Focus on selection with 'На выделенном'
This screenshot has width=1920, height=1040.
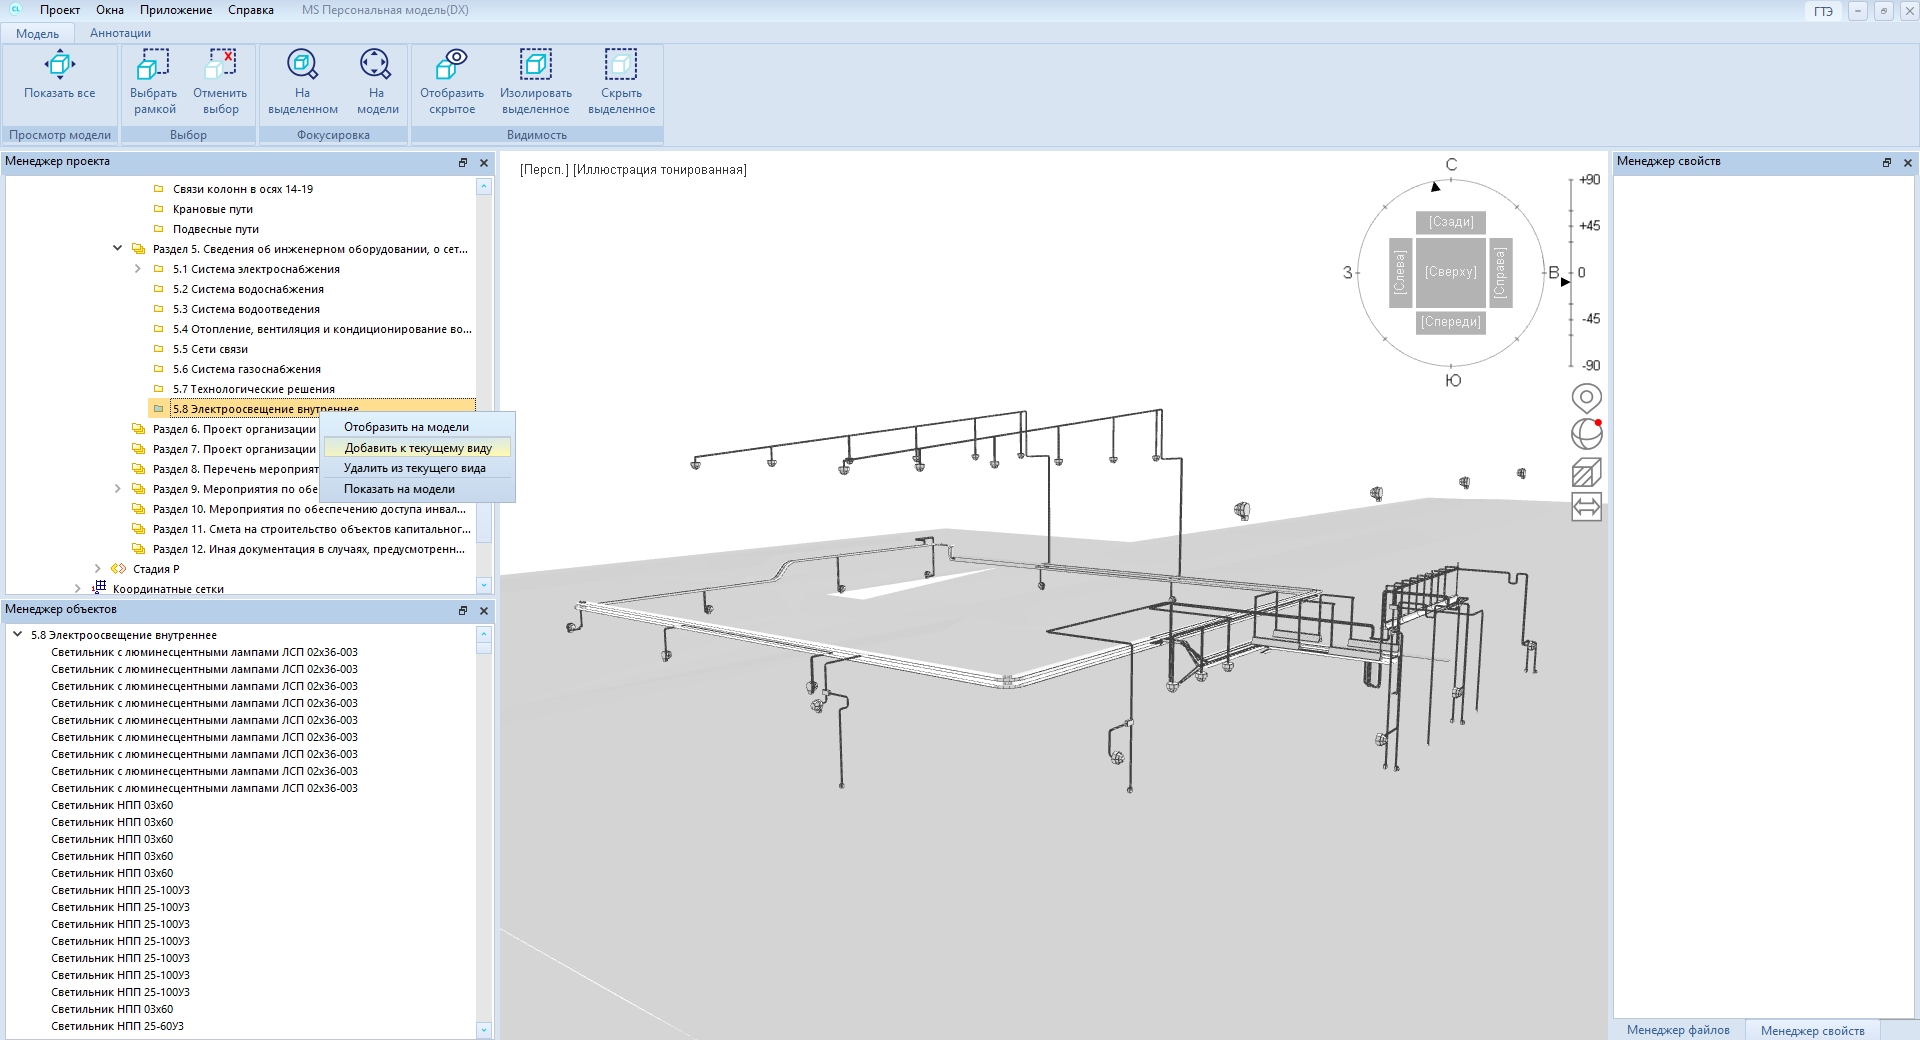(x=302, y=66)
